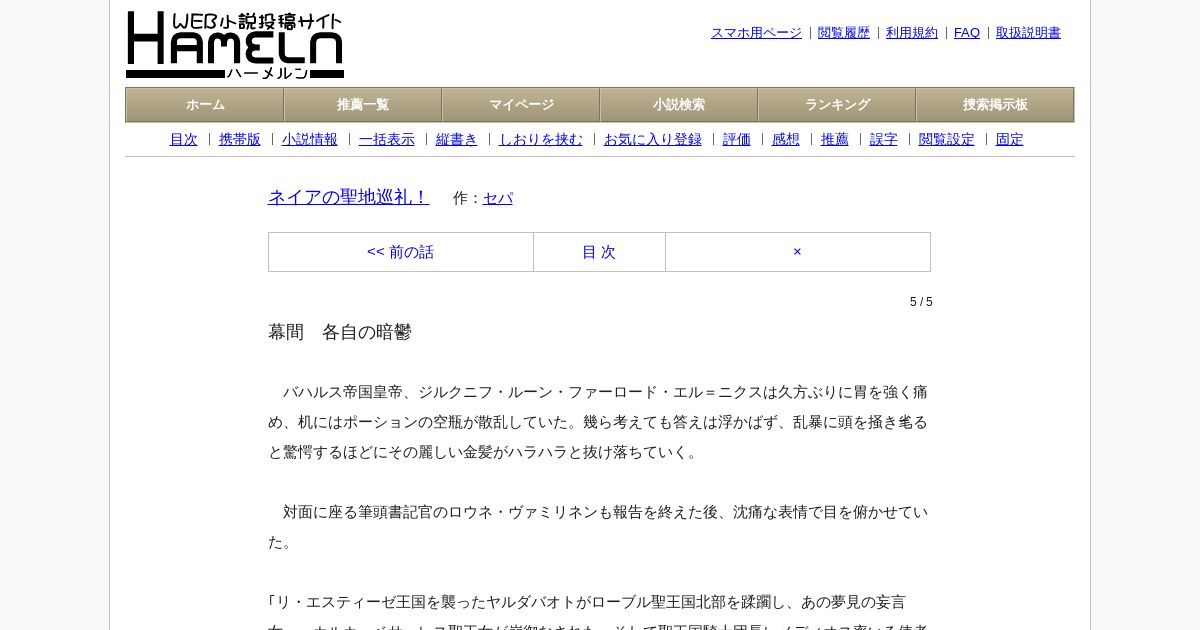Toggle the 固定 link
1200x630 pixels.
[1010, 140]
